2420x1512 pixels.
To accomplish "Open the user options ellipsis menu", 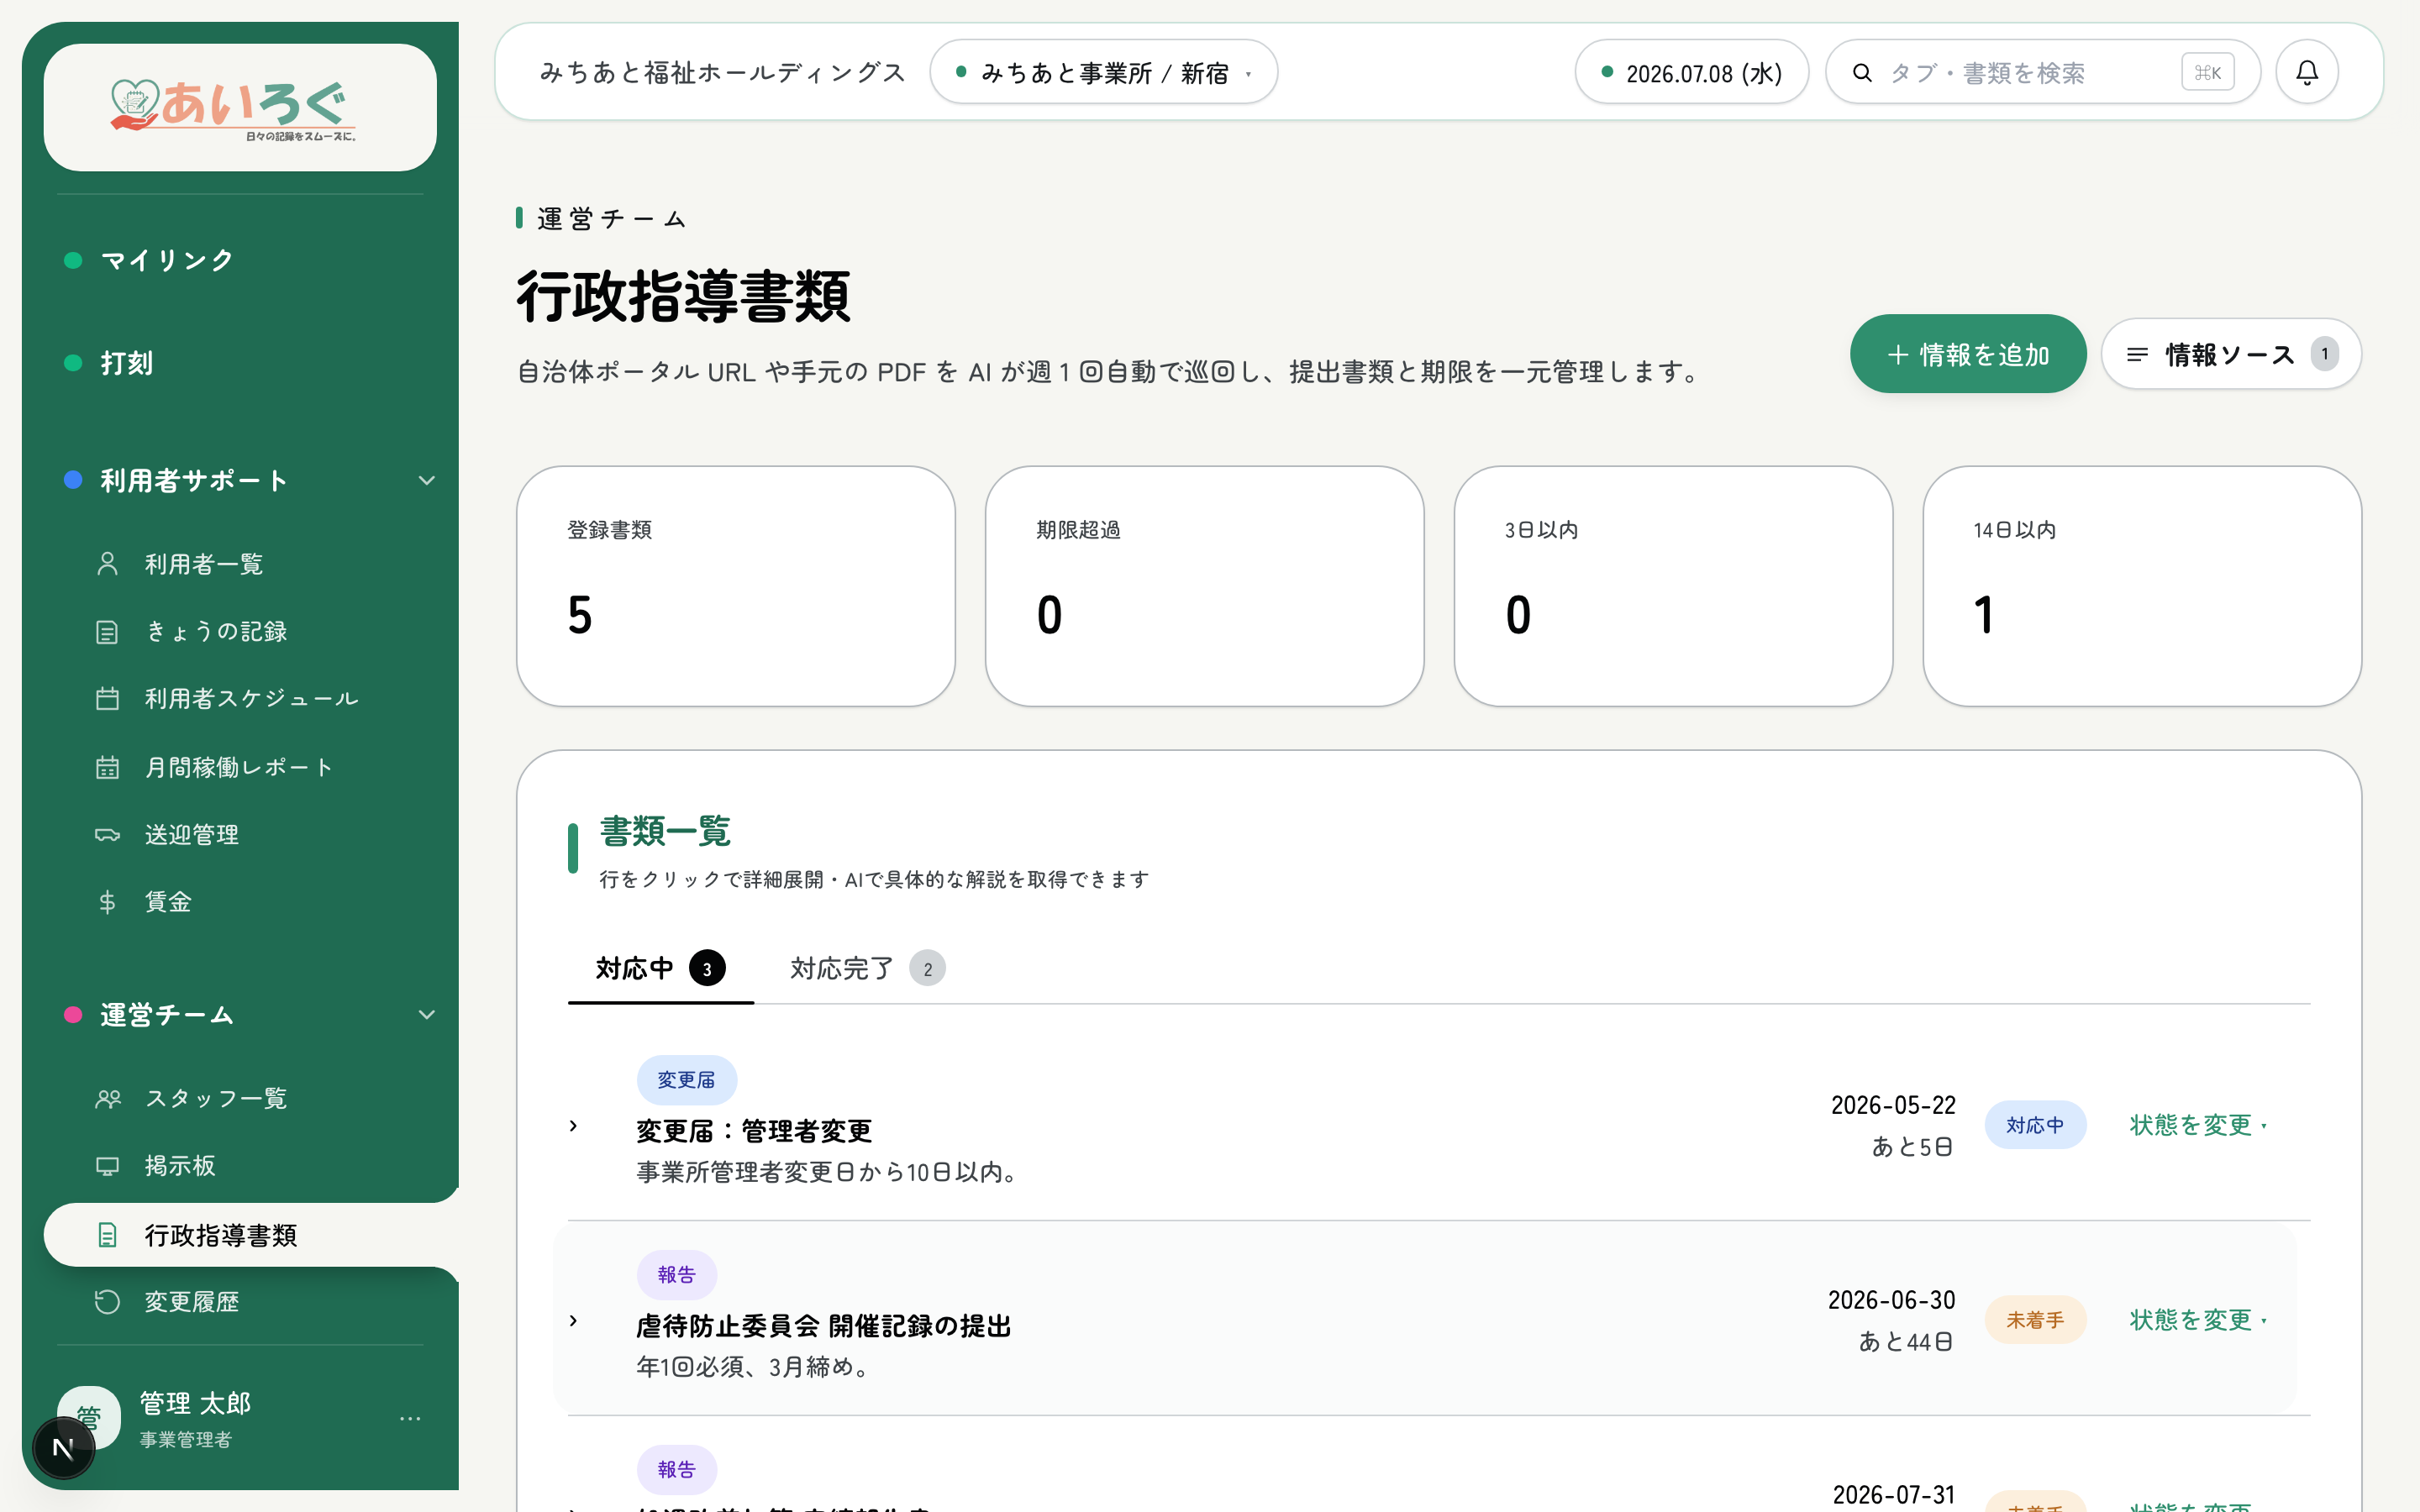I will [410, 1418].
